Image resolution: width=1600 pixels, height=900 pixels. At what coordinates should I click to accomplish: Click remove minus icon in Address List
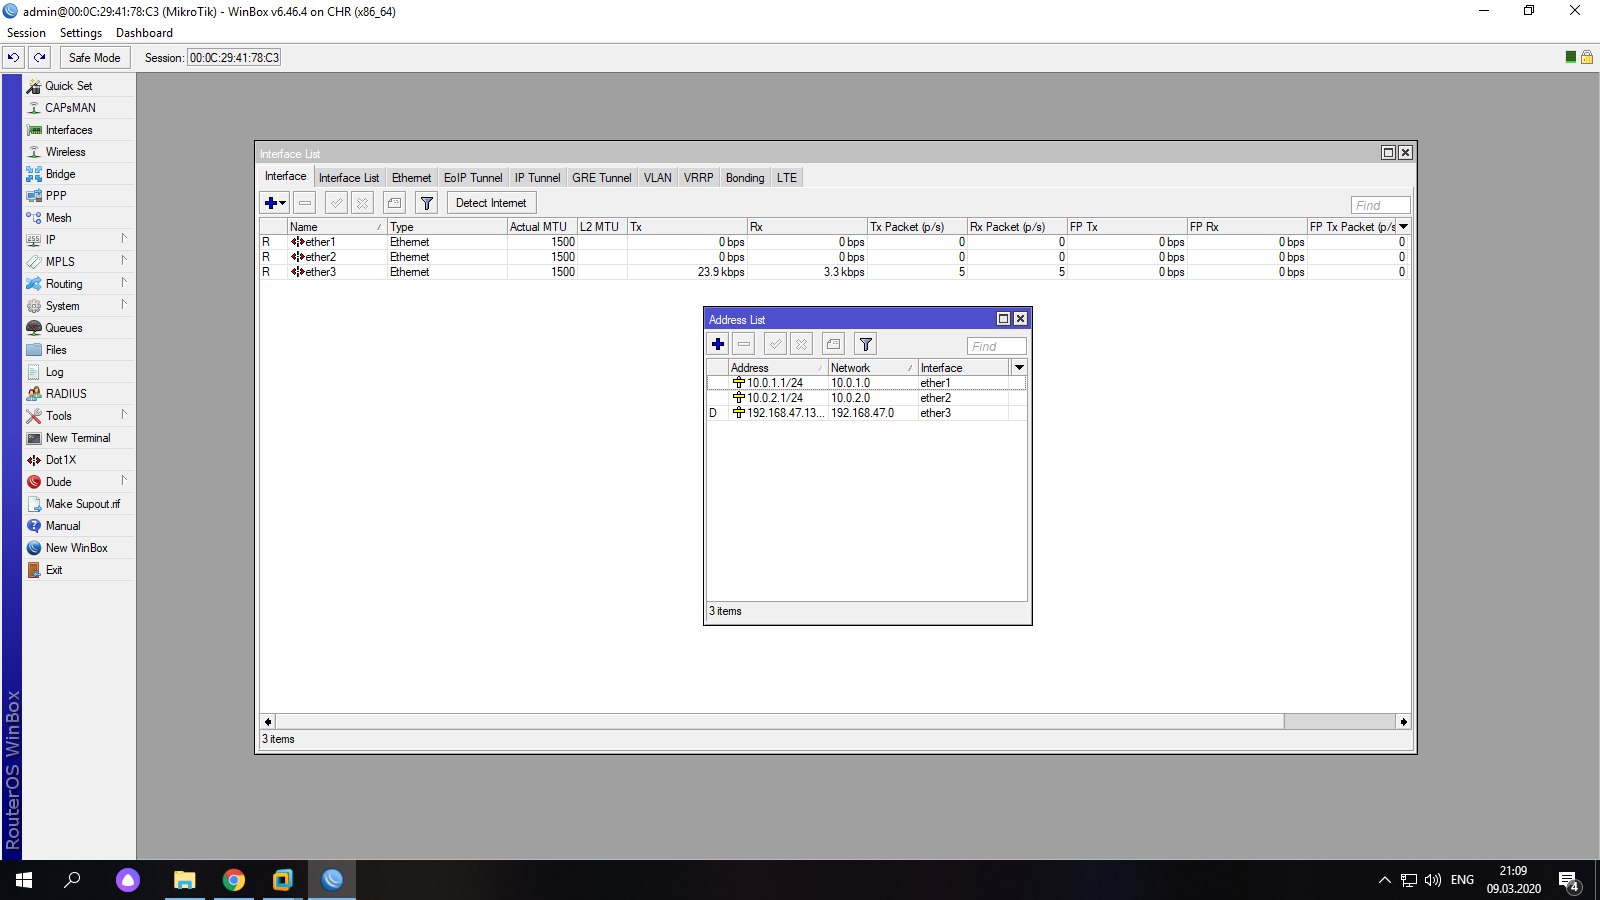(x=744, y=344)
